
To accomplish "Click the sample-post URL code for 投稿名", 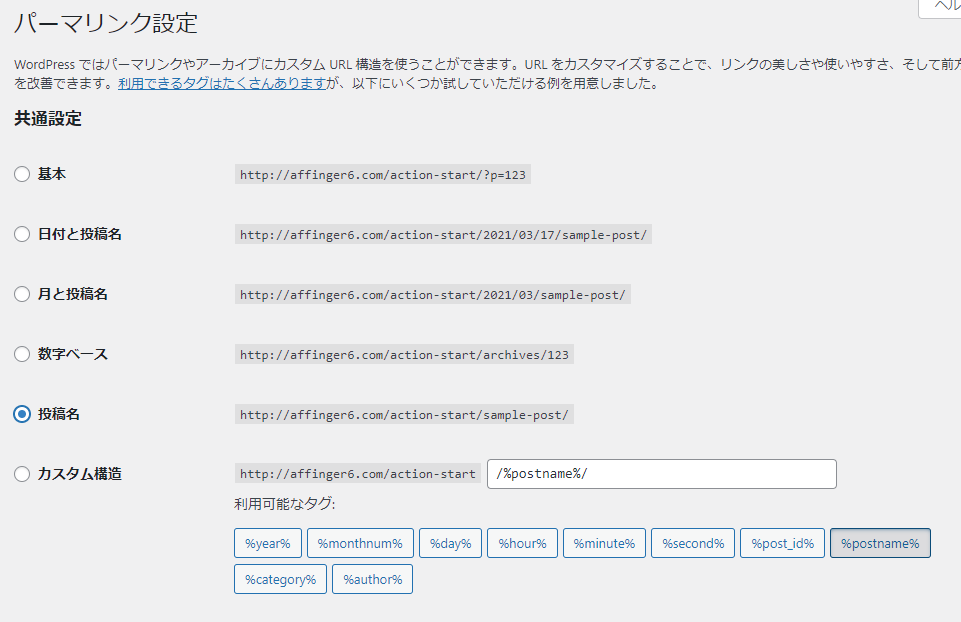I will point(405,415).
